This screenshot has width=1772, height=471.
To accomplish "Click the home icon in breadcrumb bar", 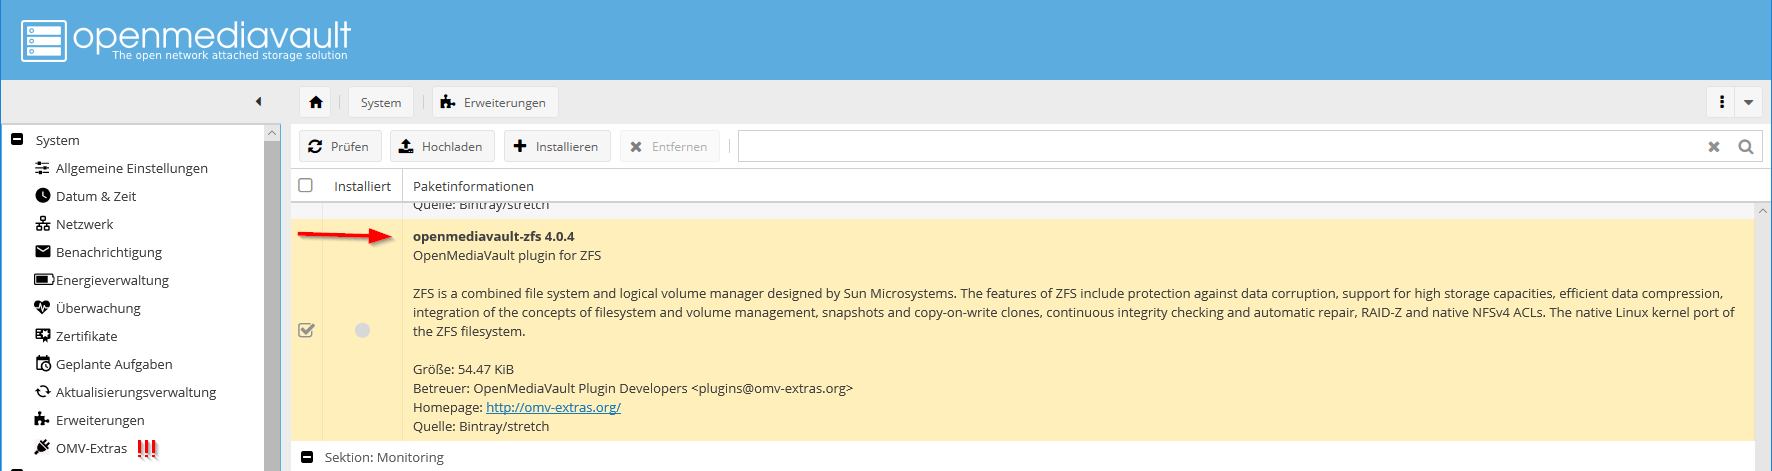I will (x=316, y=102).
